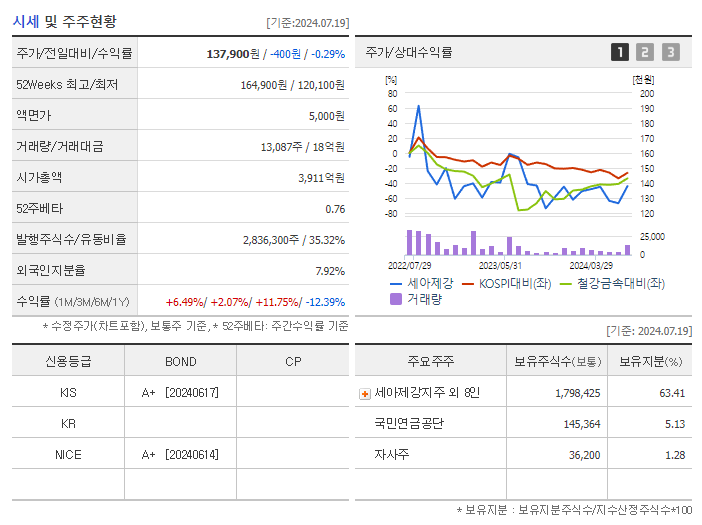The image size is (702, 525).
Task: Select the stock price 137,900원 value
Action: point(233,54)
